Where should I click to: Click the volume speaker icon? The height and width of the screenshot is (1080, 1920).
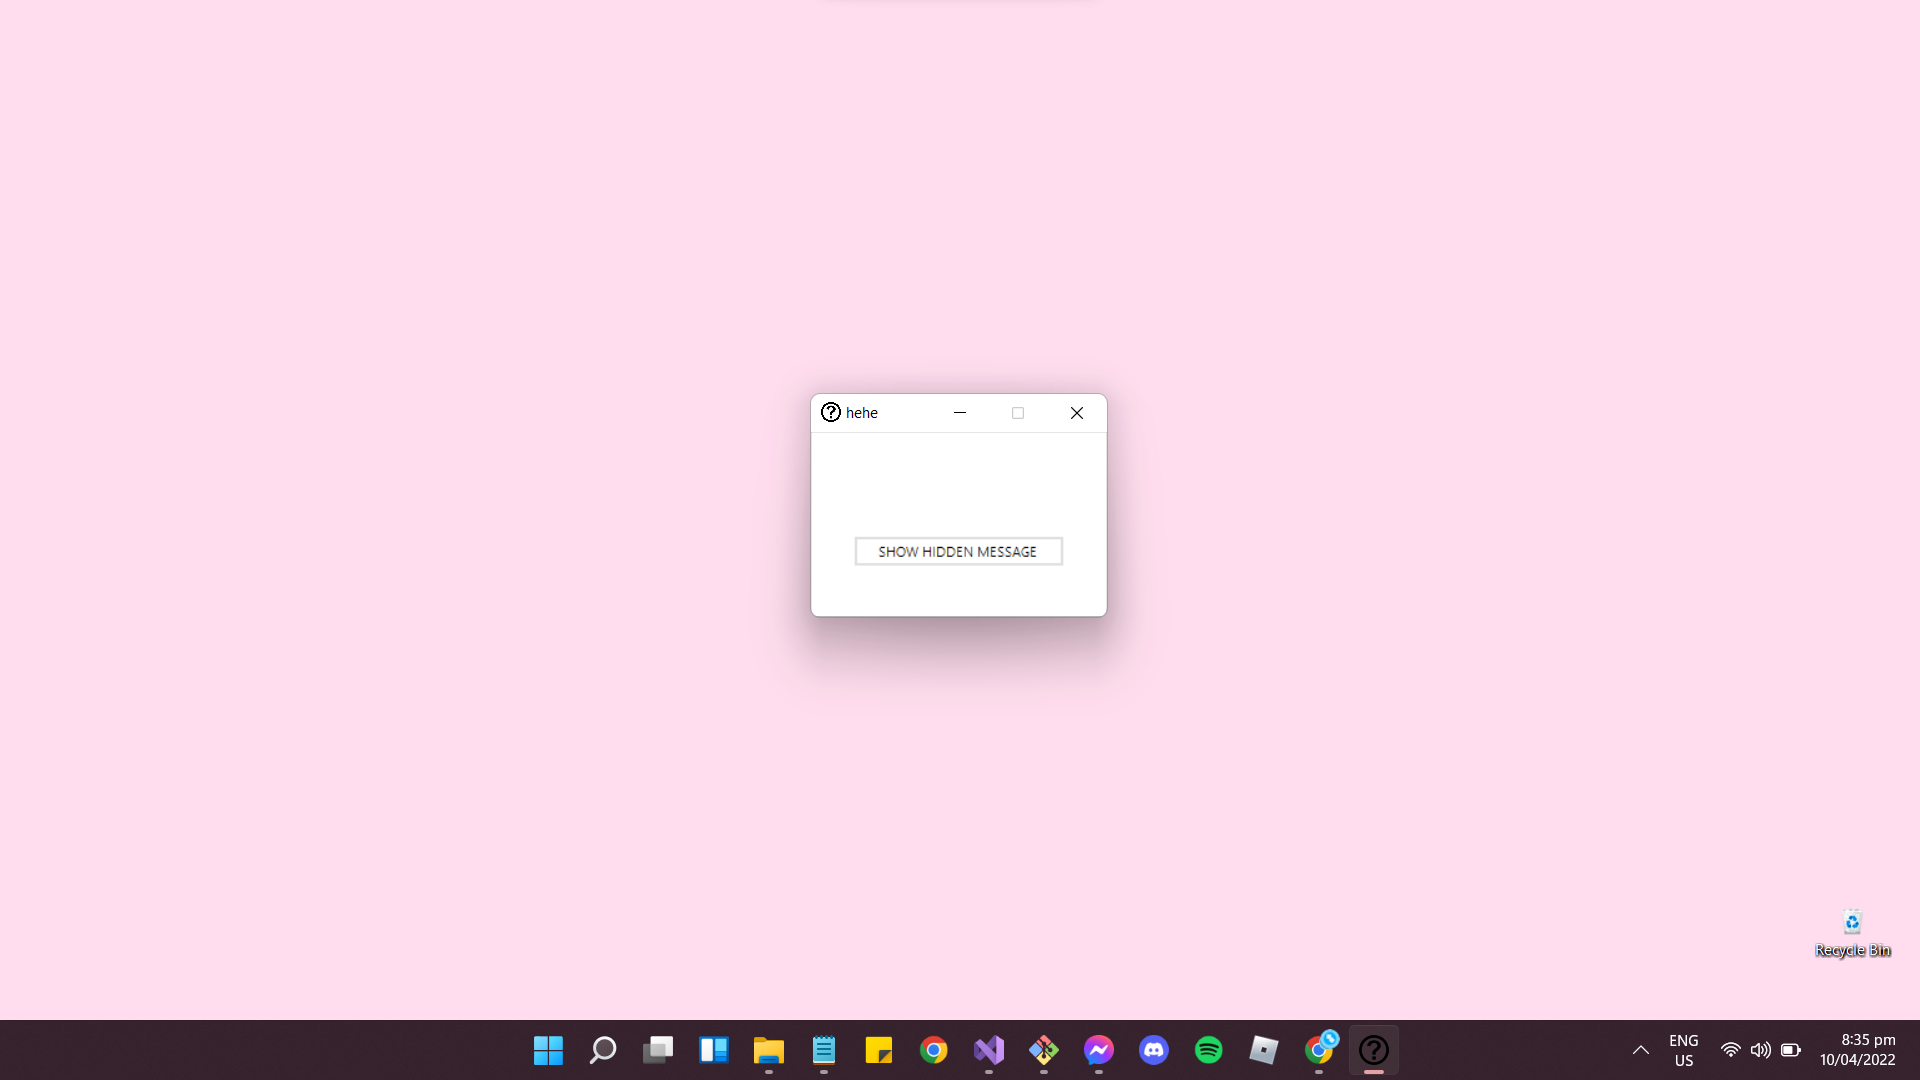click(1760, 1050)
